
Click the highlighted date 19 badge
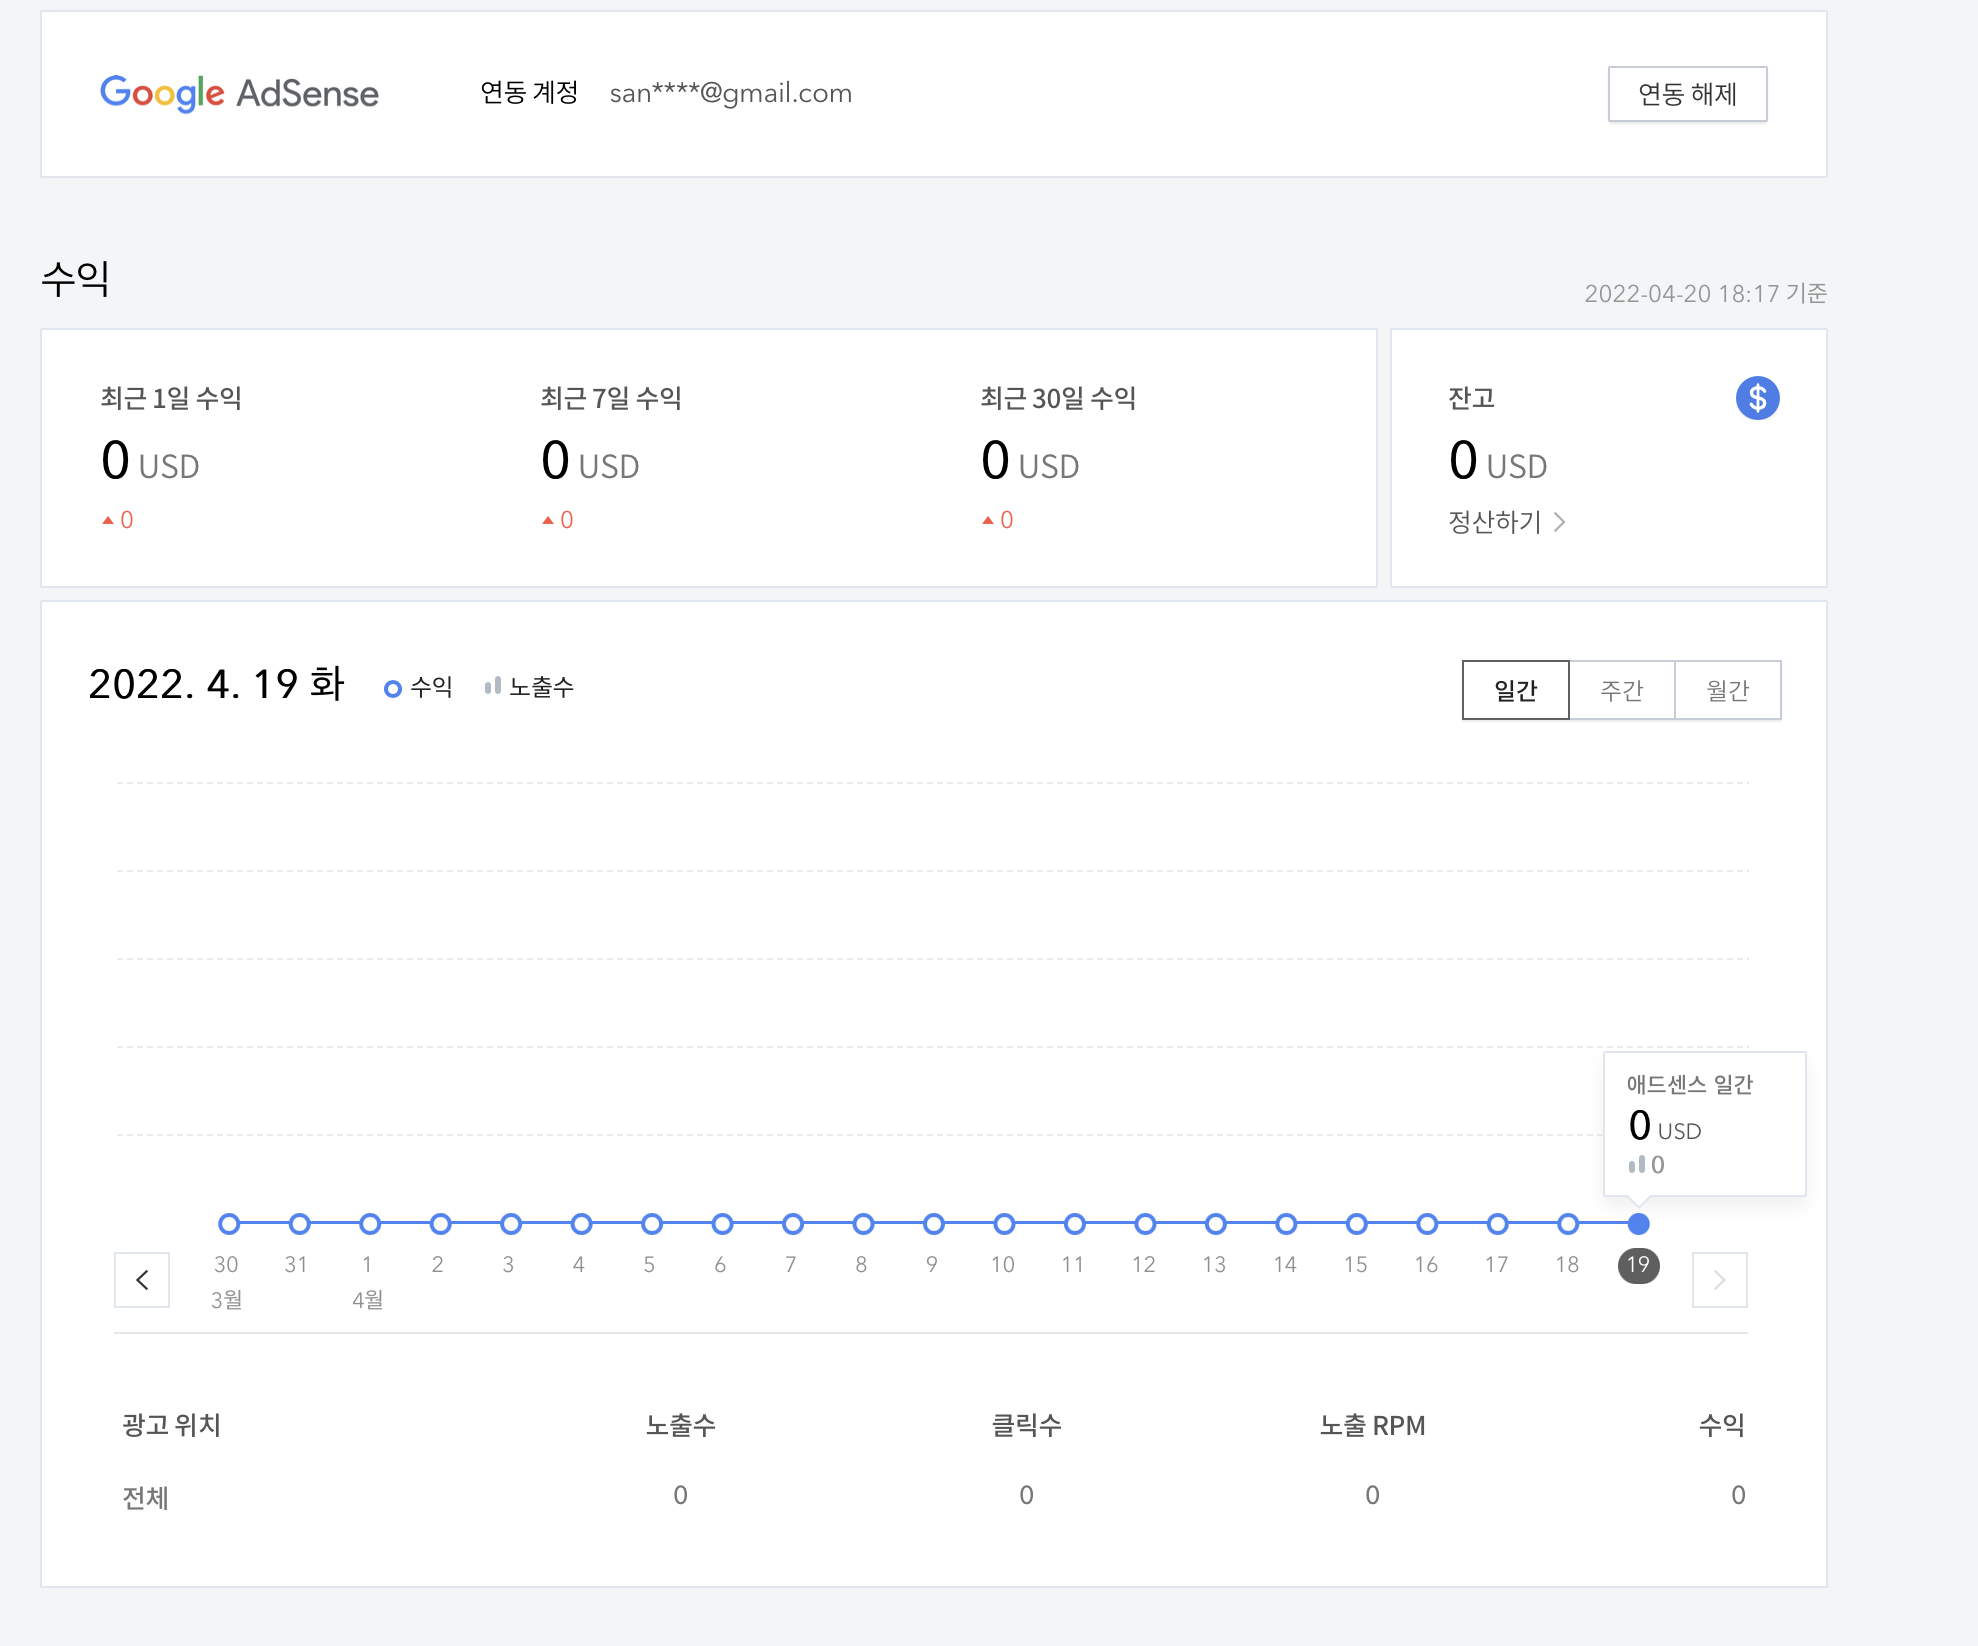click(x=1638, y=1265)
